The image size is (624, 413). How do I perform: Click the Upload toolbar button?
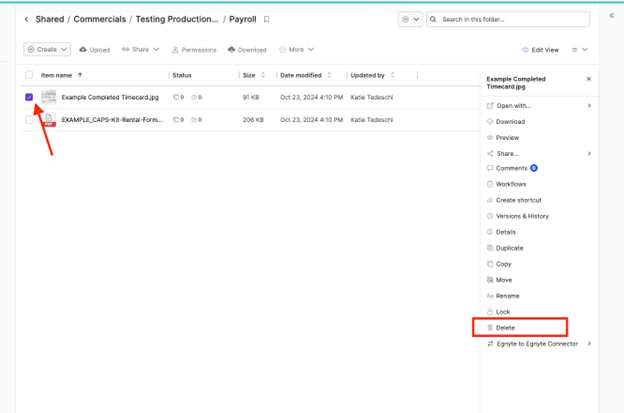click(x=94, y=50)
